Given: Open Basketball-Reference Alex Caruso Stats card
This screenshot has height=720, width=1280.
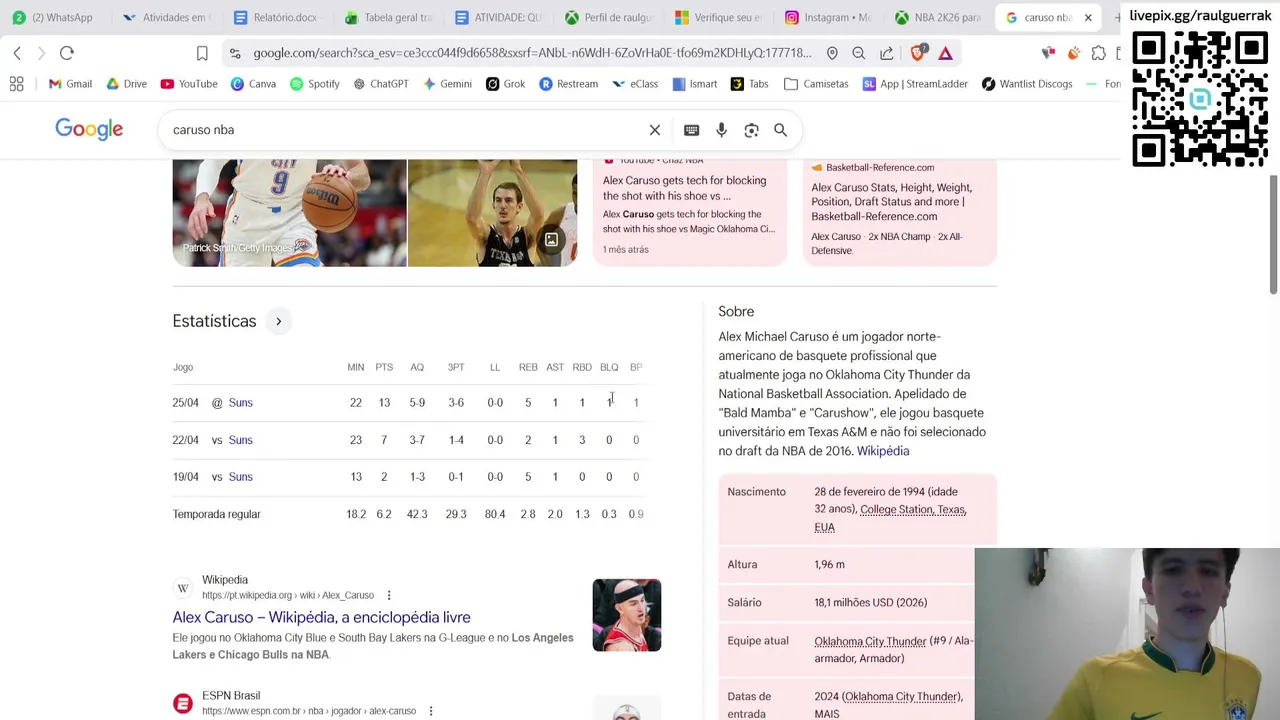Looking at the screenshot, I should coord(899,212).
